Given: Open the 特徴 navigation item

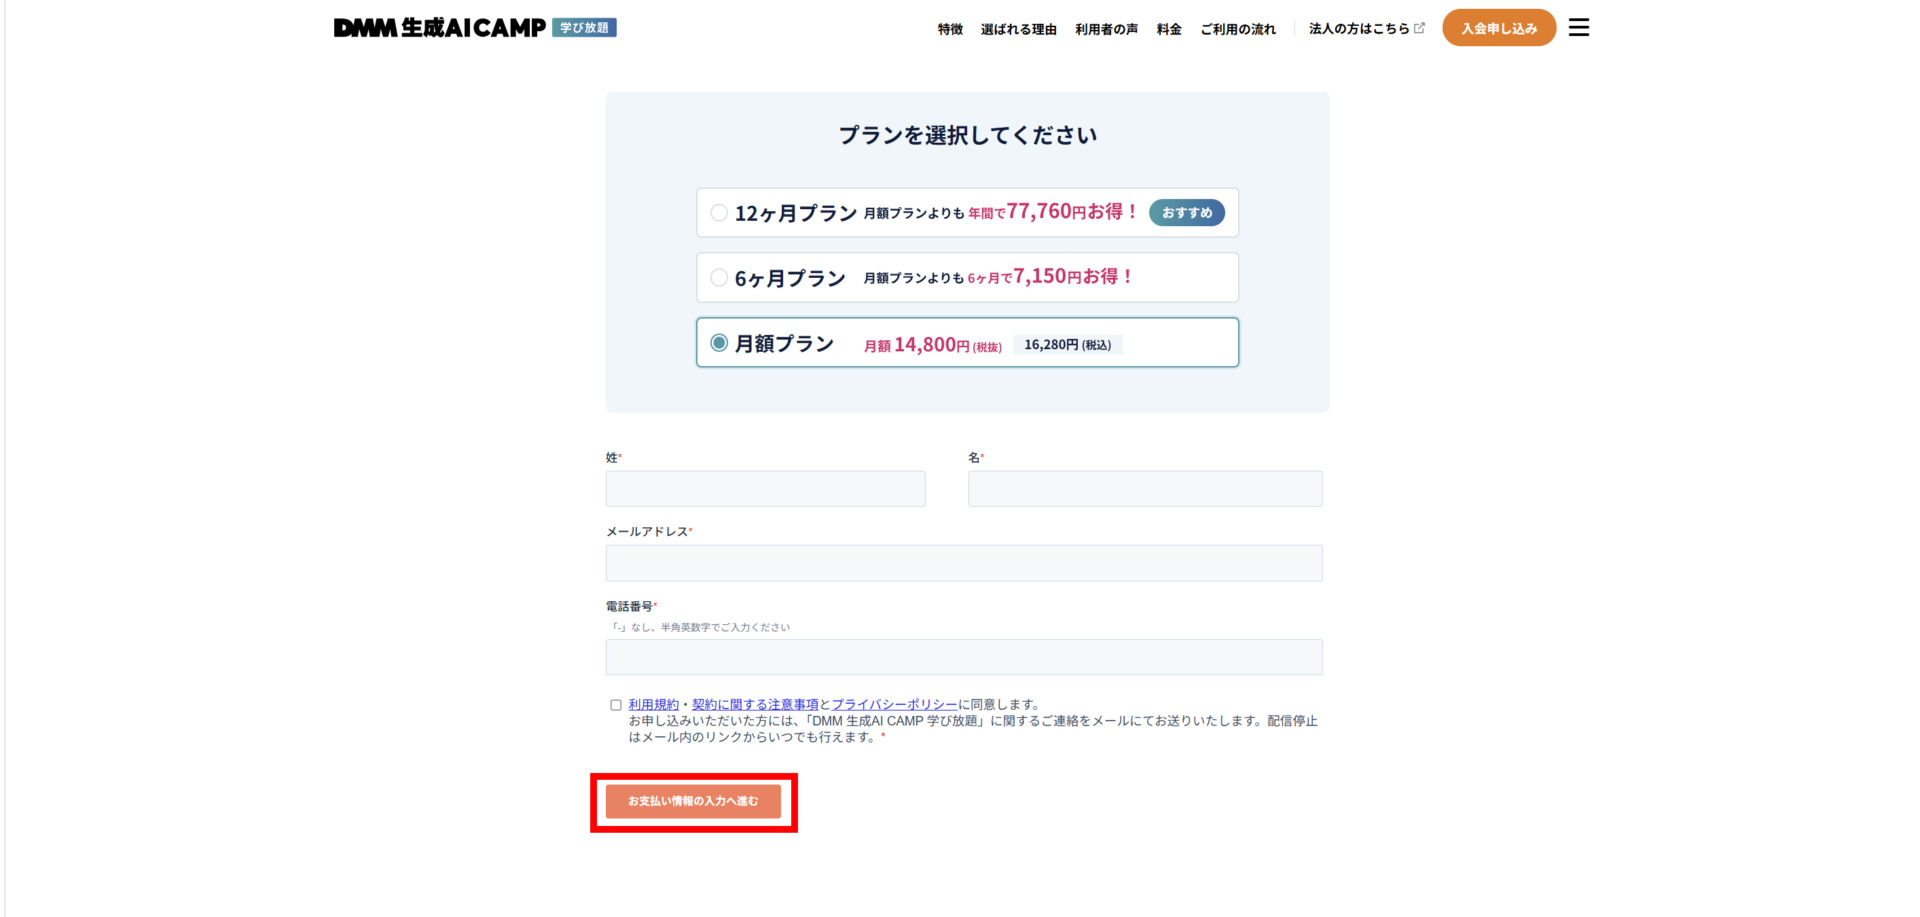Looking at the screenshot, I should 950,29.
